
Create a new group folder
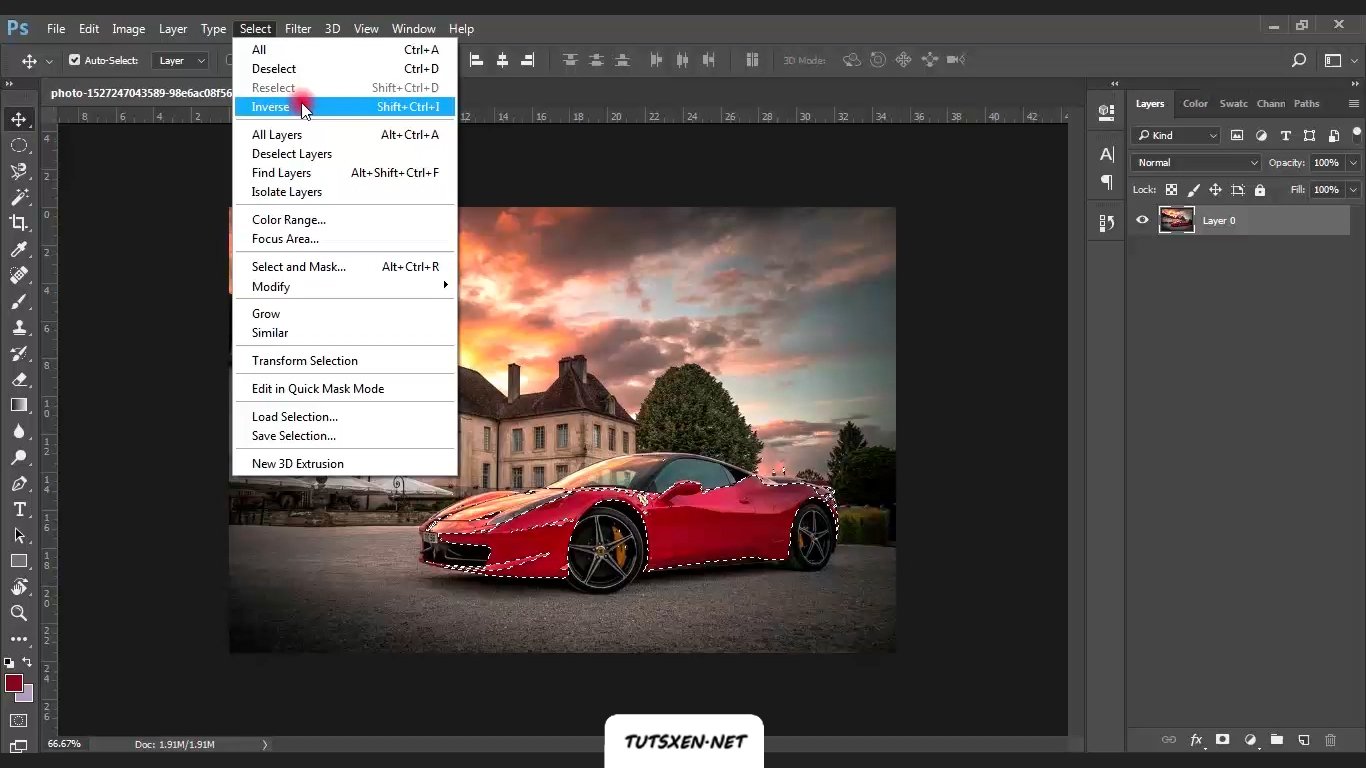pos(1277,740)
